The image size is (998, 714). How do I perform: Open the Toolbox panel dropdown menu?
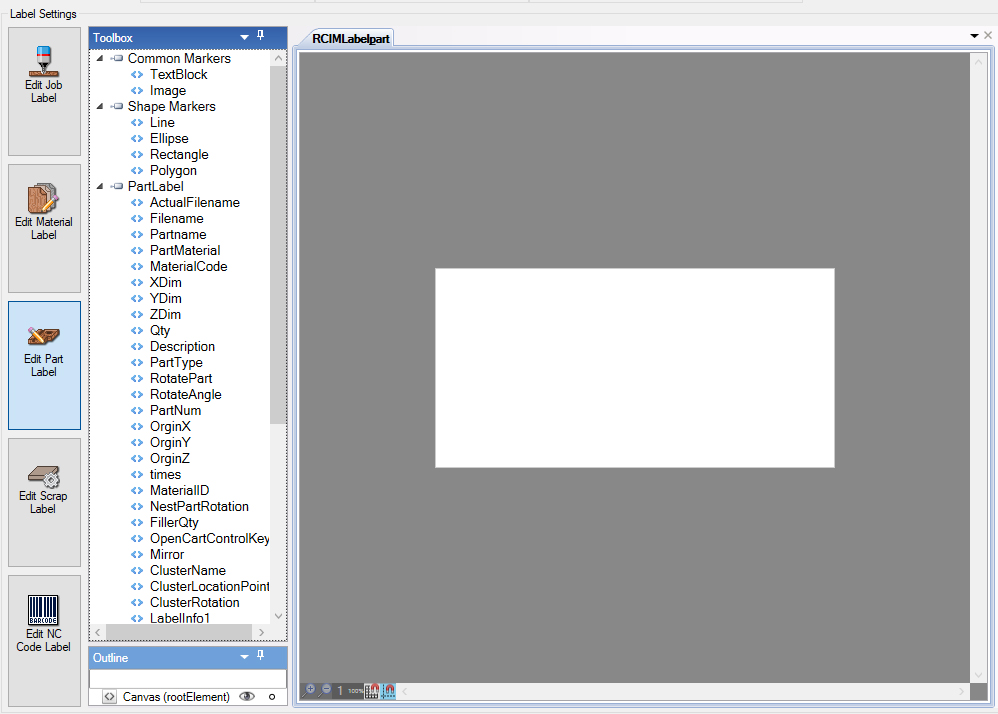point(242,36)
